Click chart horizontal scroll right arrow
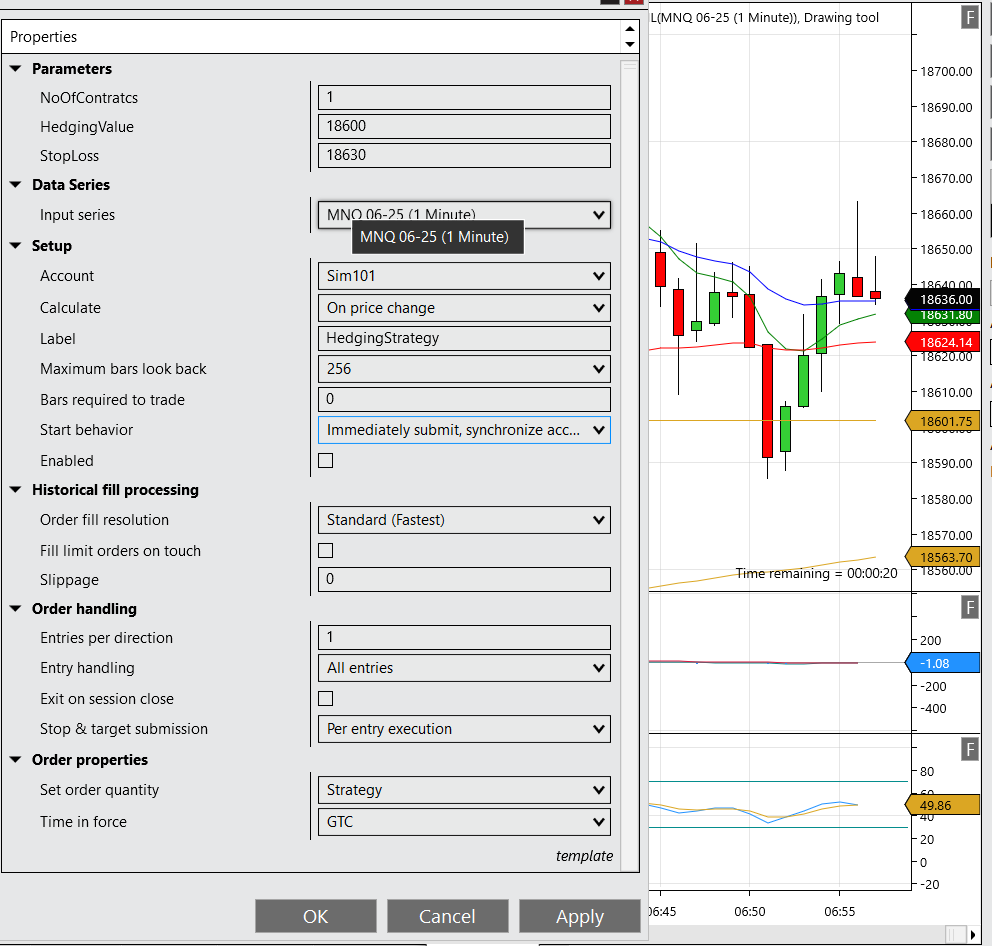This screenshot has width=992, height=946. [972, 935]
